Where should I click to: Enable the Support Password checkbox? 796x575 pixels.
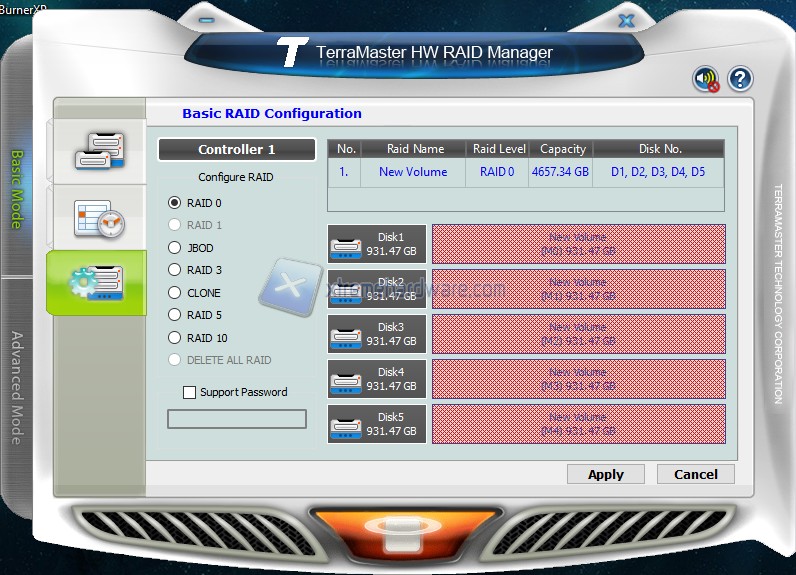[190, 393]
